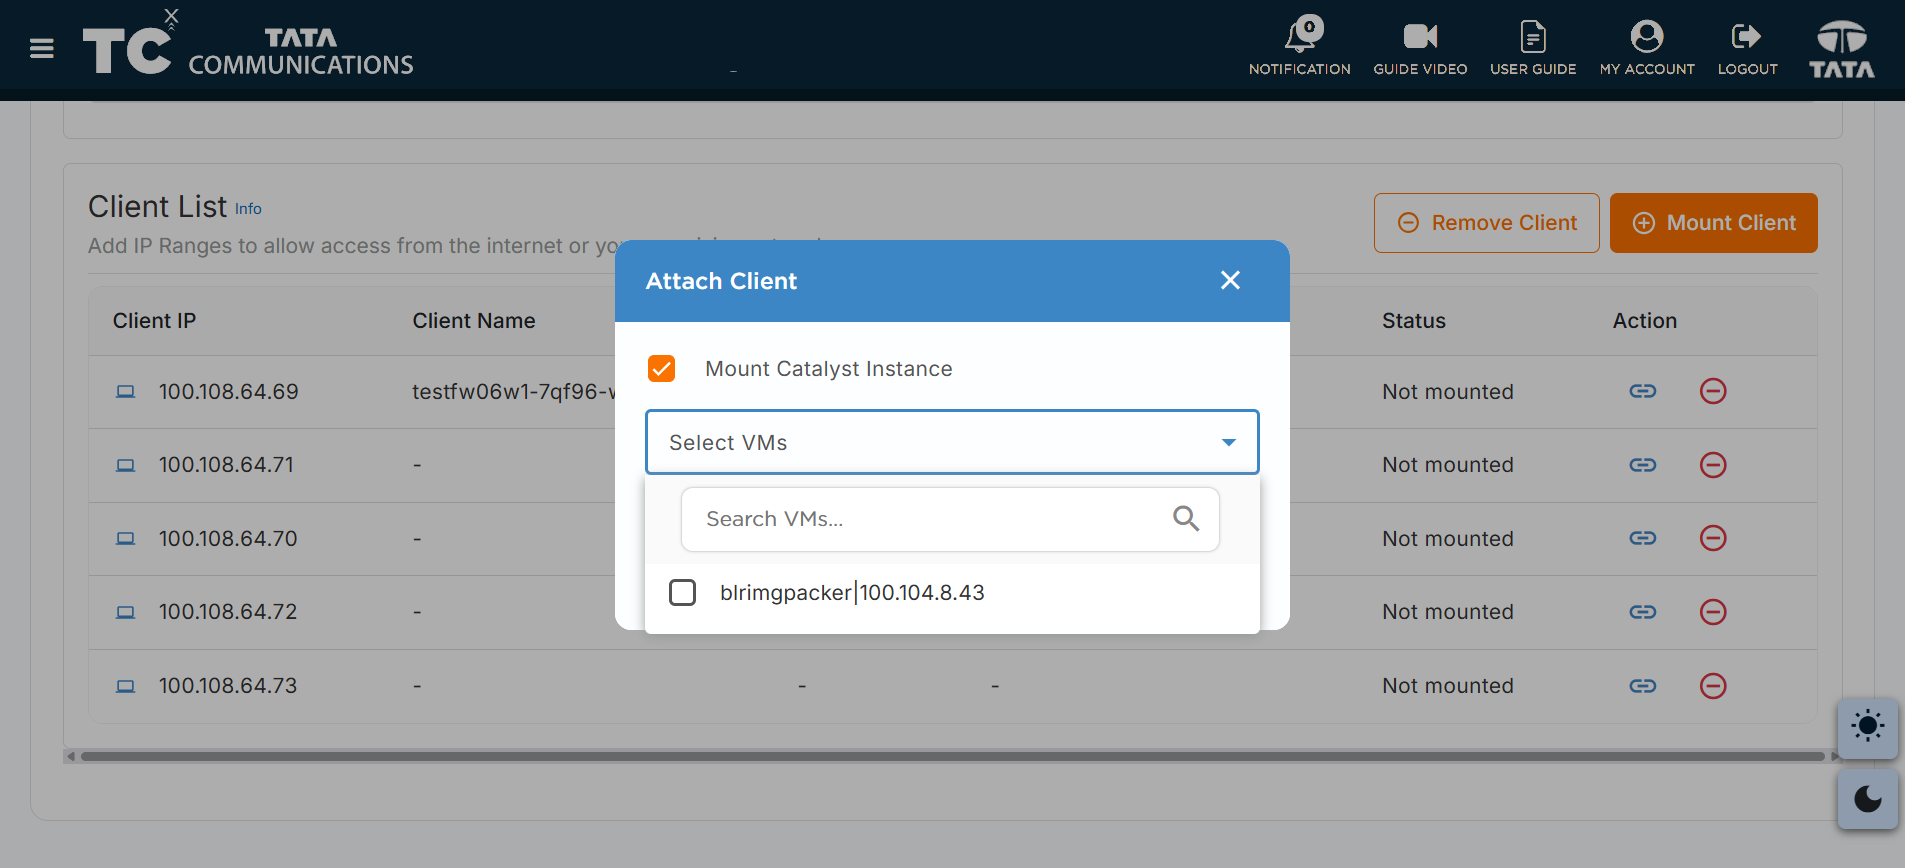
Task: Click link icon for 100.108.64.69 row
Action: (x=1642, y=391)
